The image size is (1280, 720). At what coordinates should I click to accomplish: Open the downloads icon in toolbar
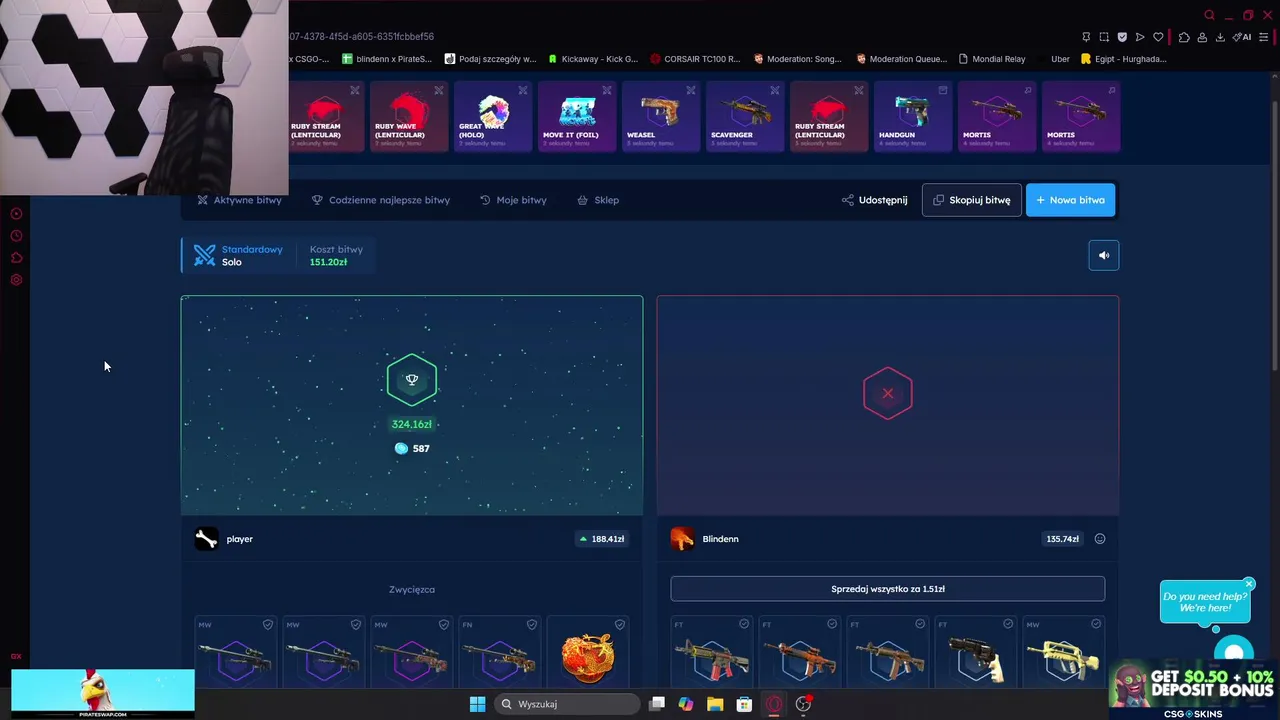tap(1220, 37)
